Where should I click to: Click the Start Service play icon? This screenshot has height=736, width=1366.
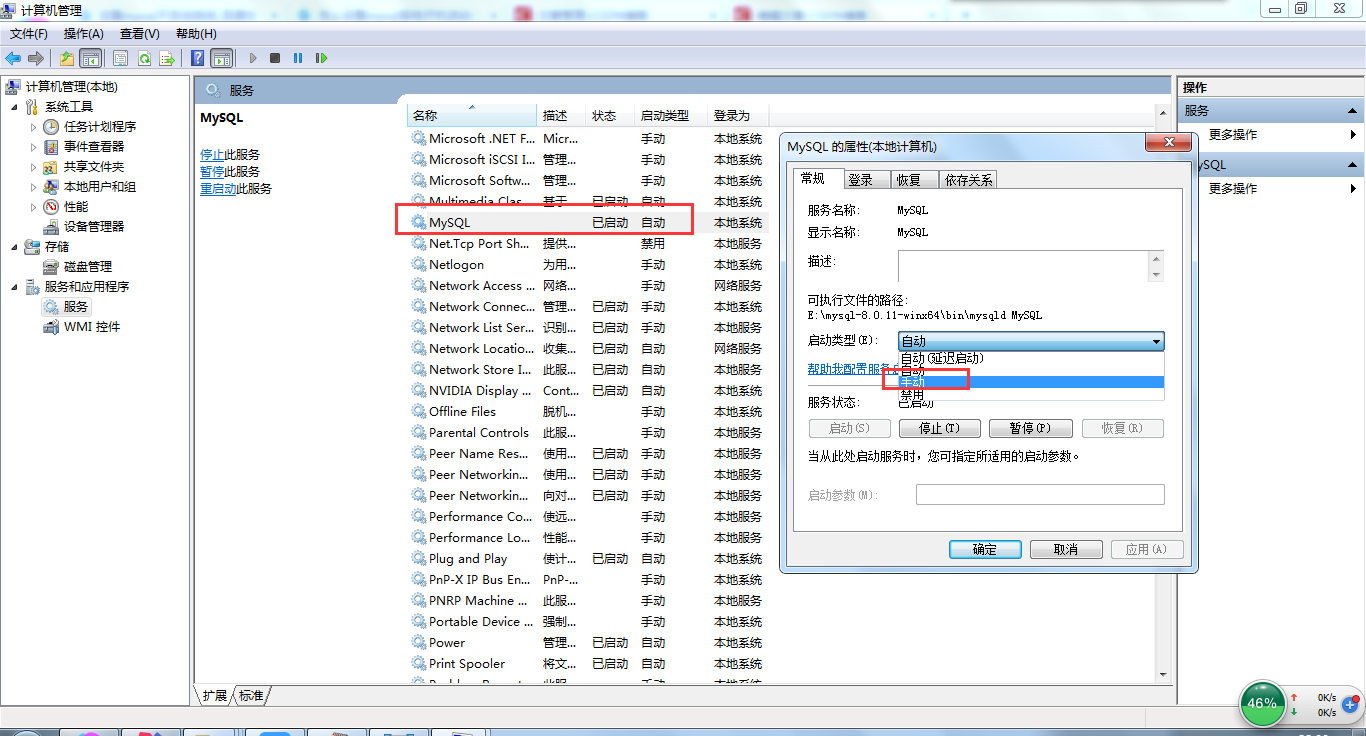click(x=253, y=58)
